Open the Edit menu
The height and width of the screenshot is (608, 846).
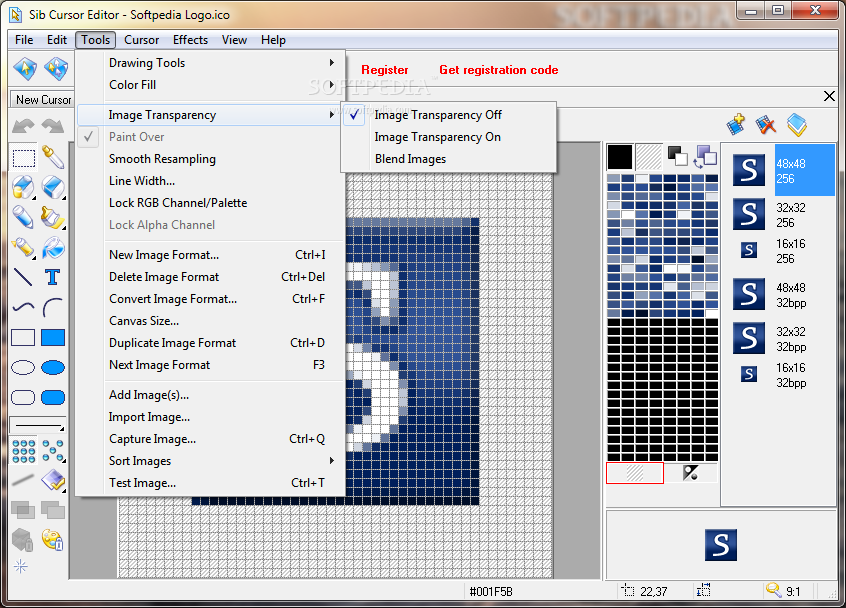tap(57, 40)
